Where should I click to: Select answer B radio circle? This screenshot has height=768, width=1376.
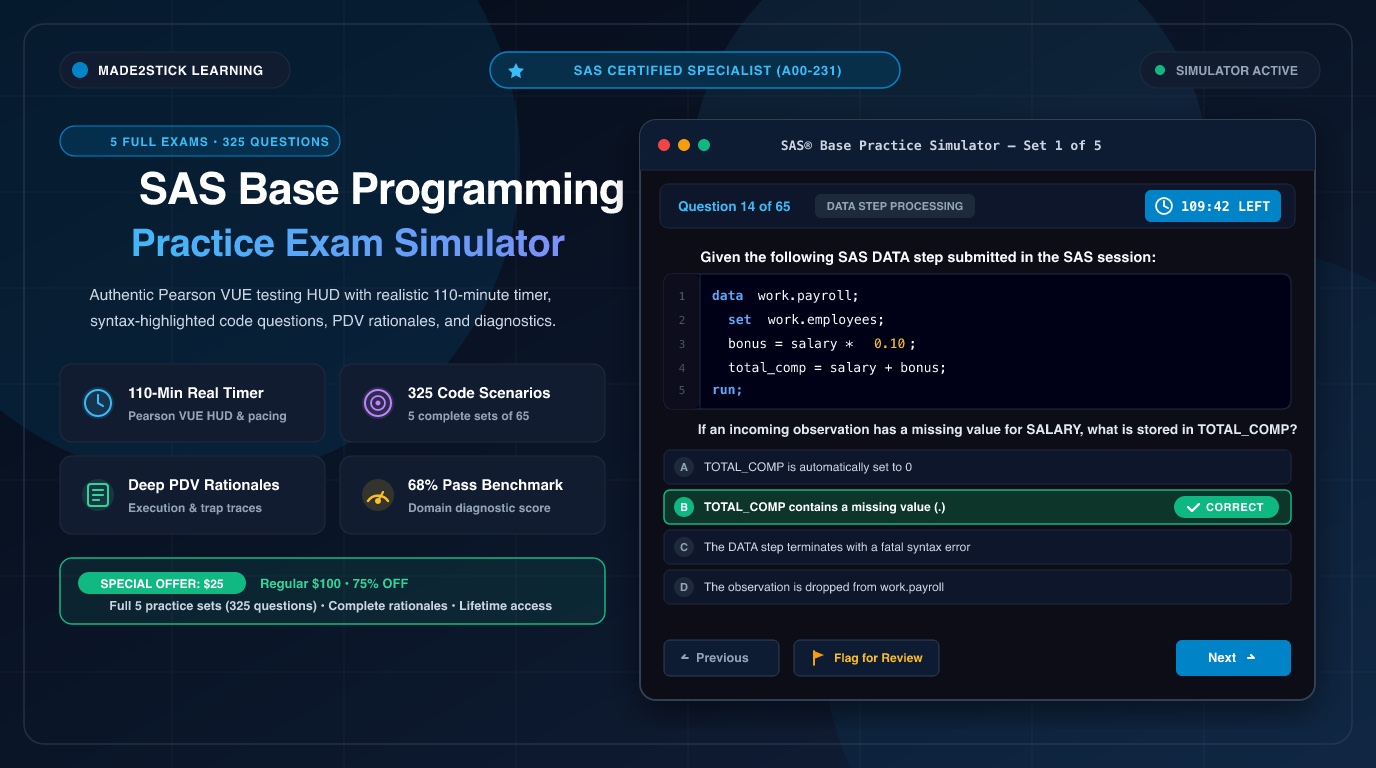point(684,507)
